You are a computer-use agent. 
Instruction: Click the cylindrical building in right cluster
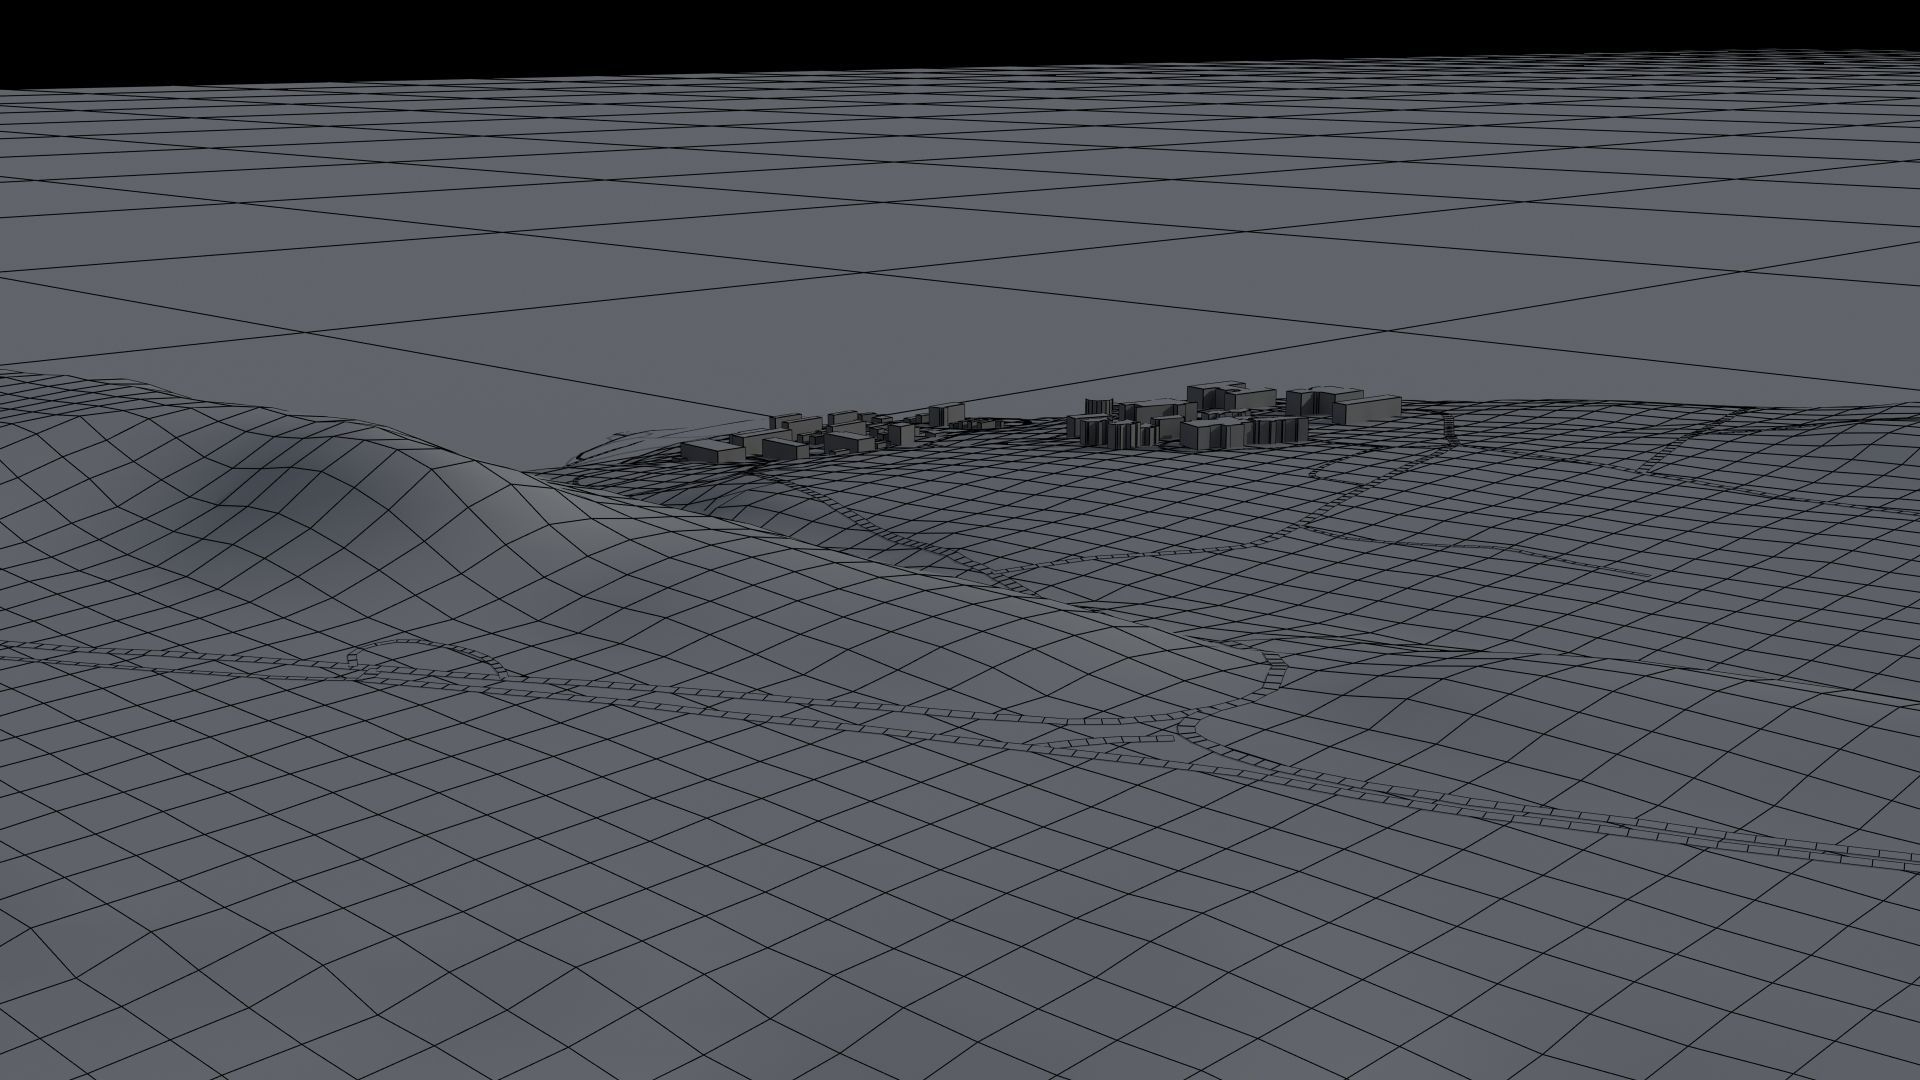[1096, 408]
